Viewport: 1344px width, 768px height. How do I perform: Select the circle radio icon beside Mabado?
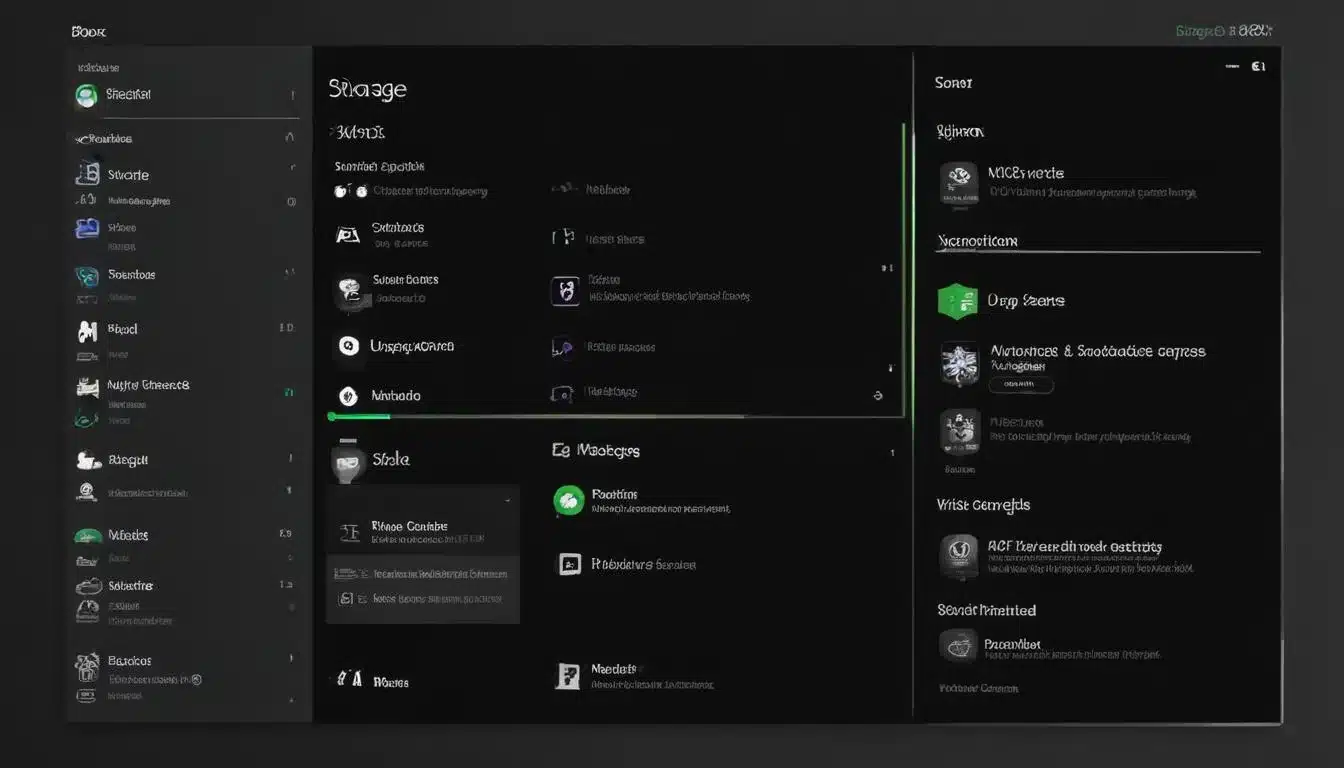(x=348, y=396)
